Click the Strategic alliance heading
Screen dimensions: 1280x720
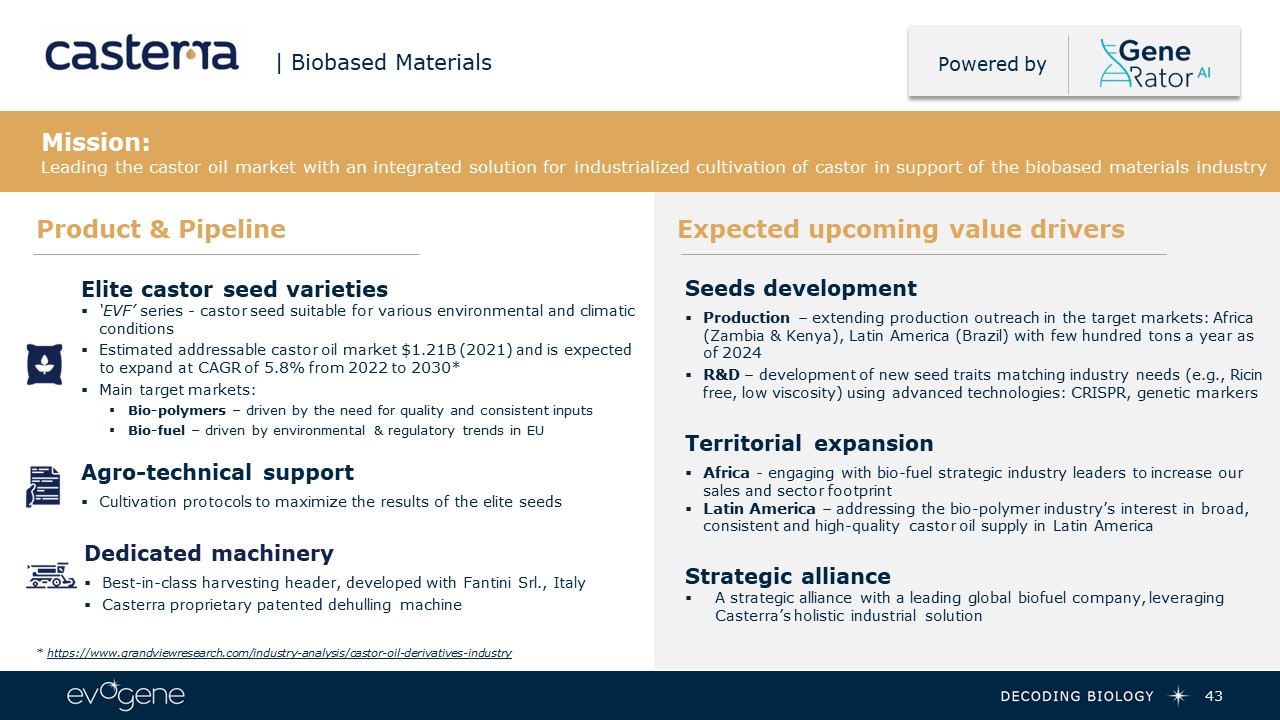click(x=788, y=576)
